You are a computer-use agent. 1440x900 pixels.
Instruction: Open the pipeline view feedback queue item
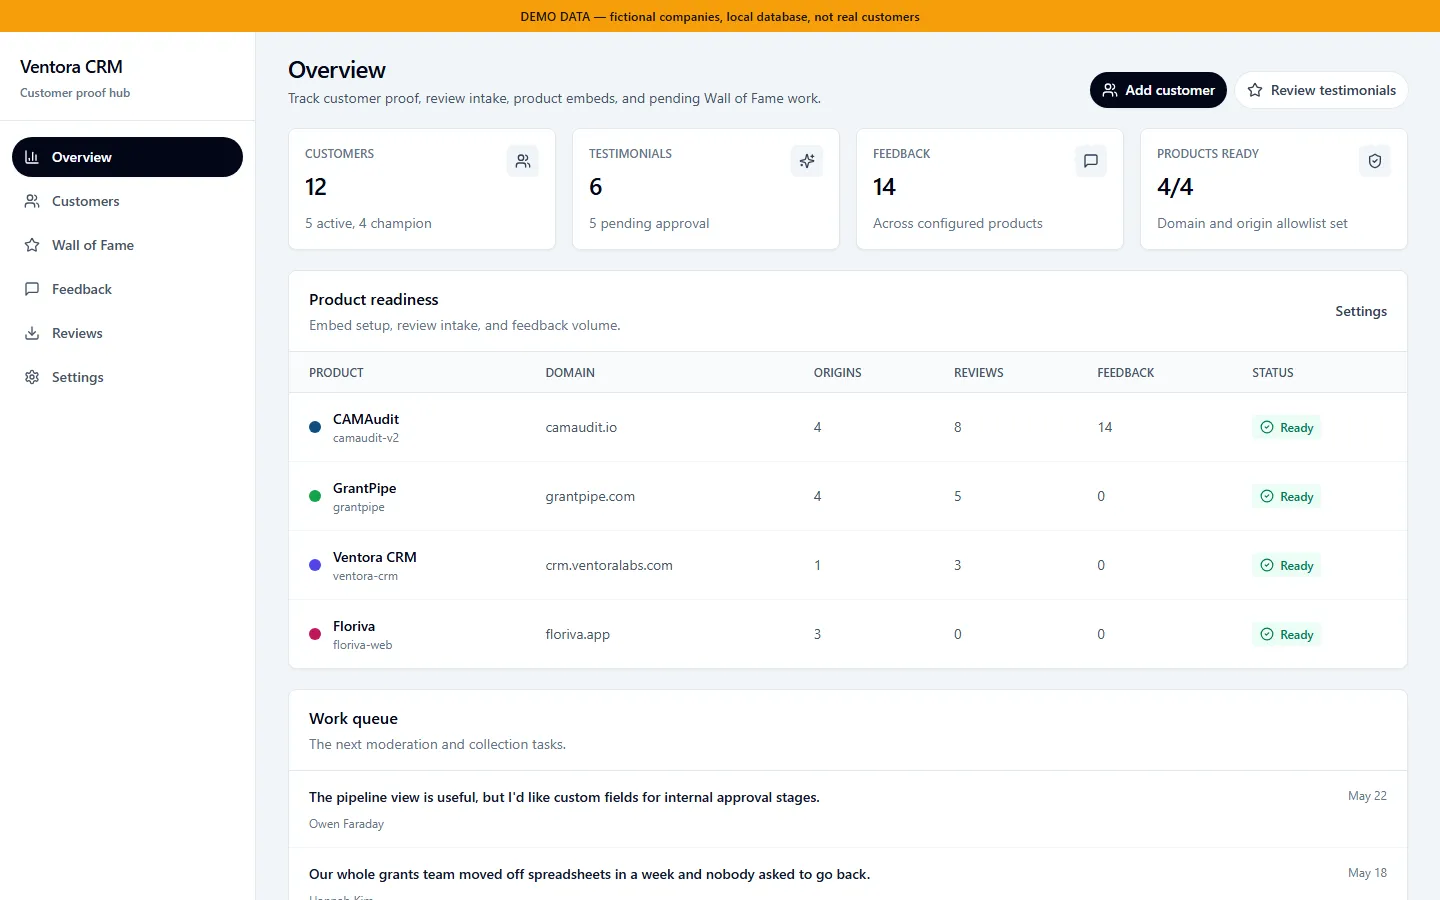pyautogui.click(x=848, y=809)
